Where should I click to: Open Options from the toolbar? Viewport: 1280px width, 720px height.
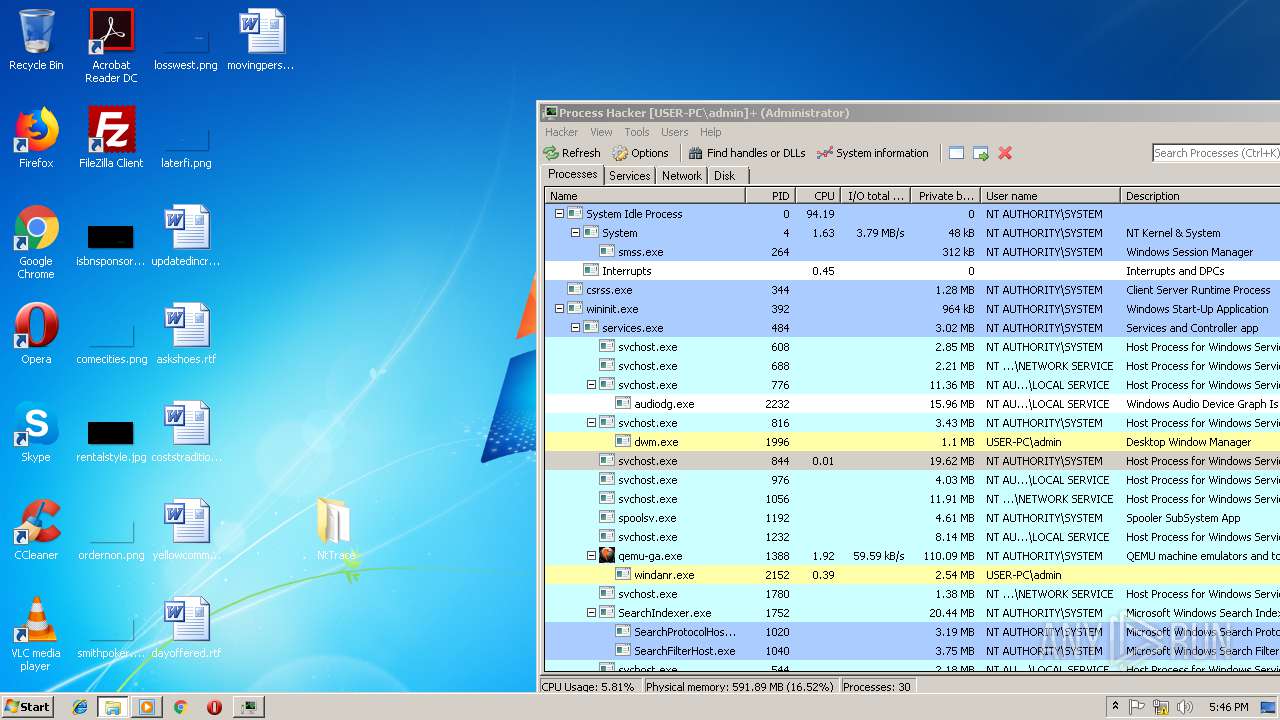click(x=640, y=153)
